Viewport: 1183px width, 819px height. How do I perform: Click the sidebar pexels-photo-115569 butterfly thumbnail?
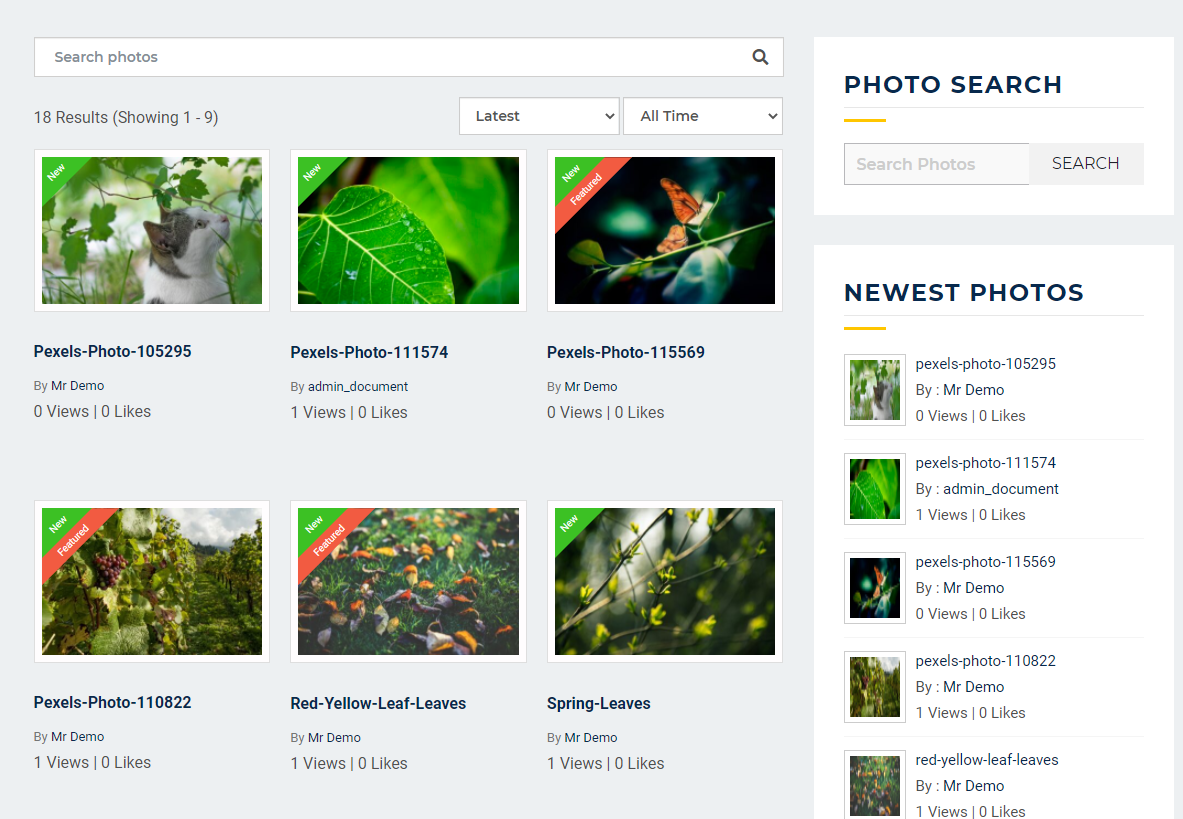[x=874, y=587]
